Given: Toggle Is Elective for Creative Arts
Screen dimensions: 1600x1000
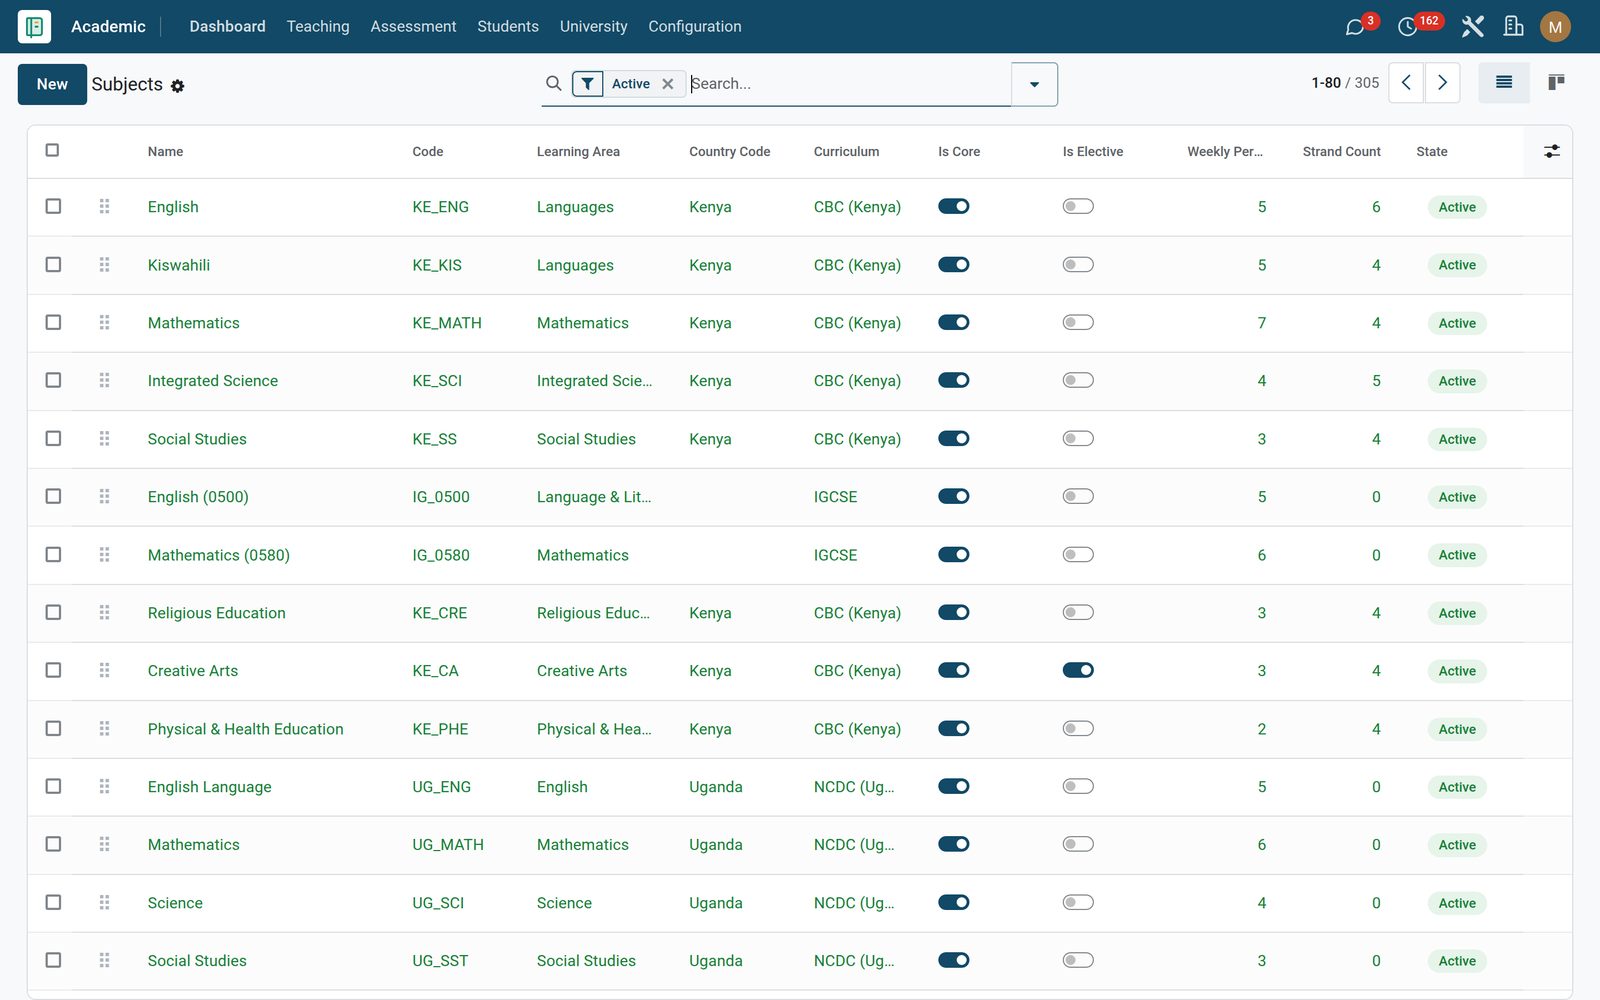Looking at the screenshot, I should 1078,670.
